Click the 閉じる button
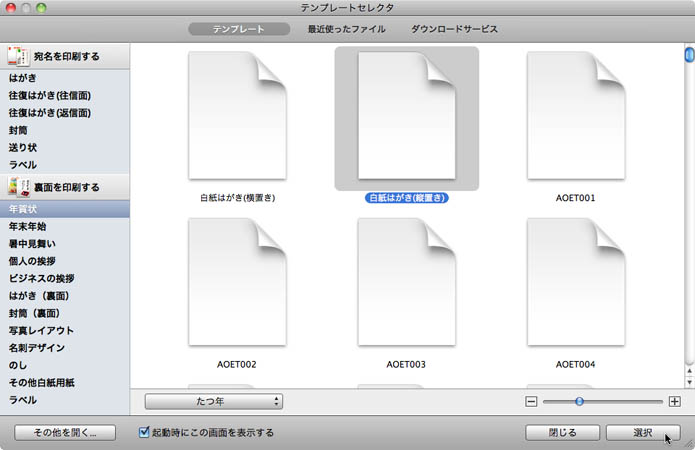695x450 pixels. point(562,433)
